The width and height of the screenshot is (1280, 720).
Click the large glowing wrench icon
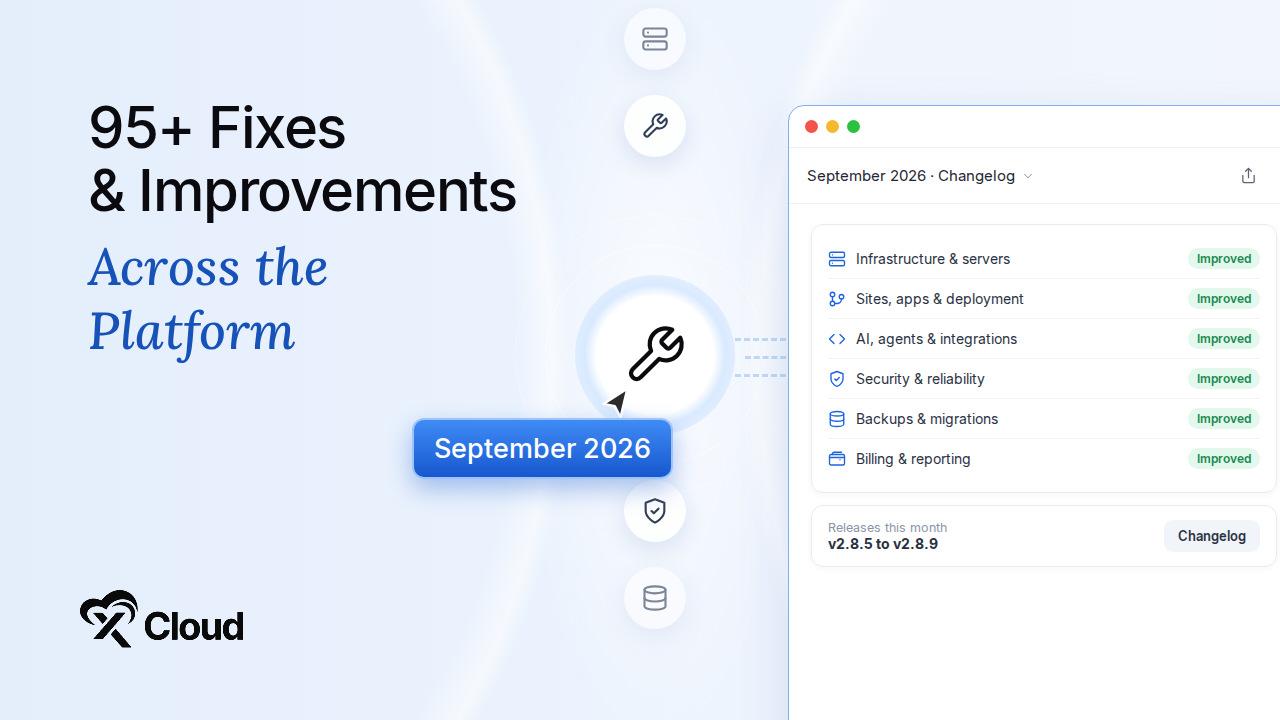tap(655, 354)
